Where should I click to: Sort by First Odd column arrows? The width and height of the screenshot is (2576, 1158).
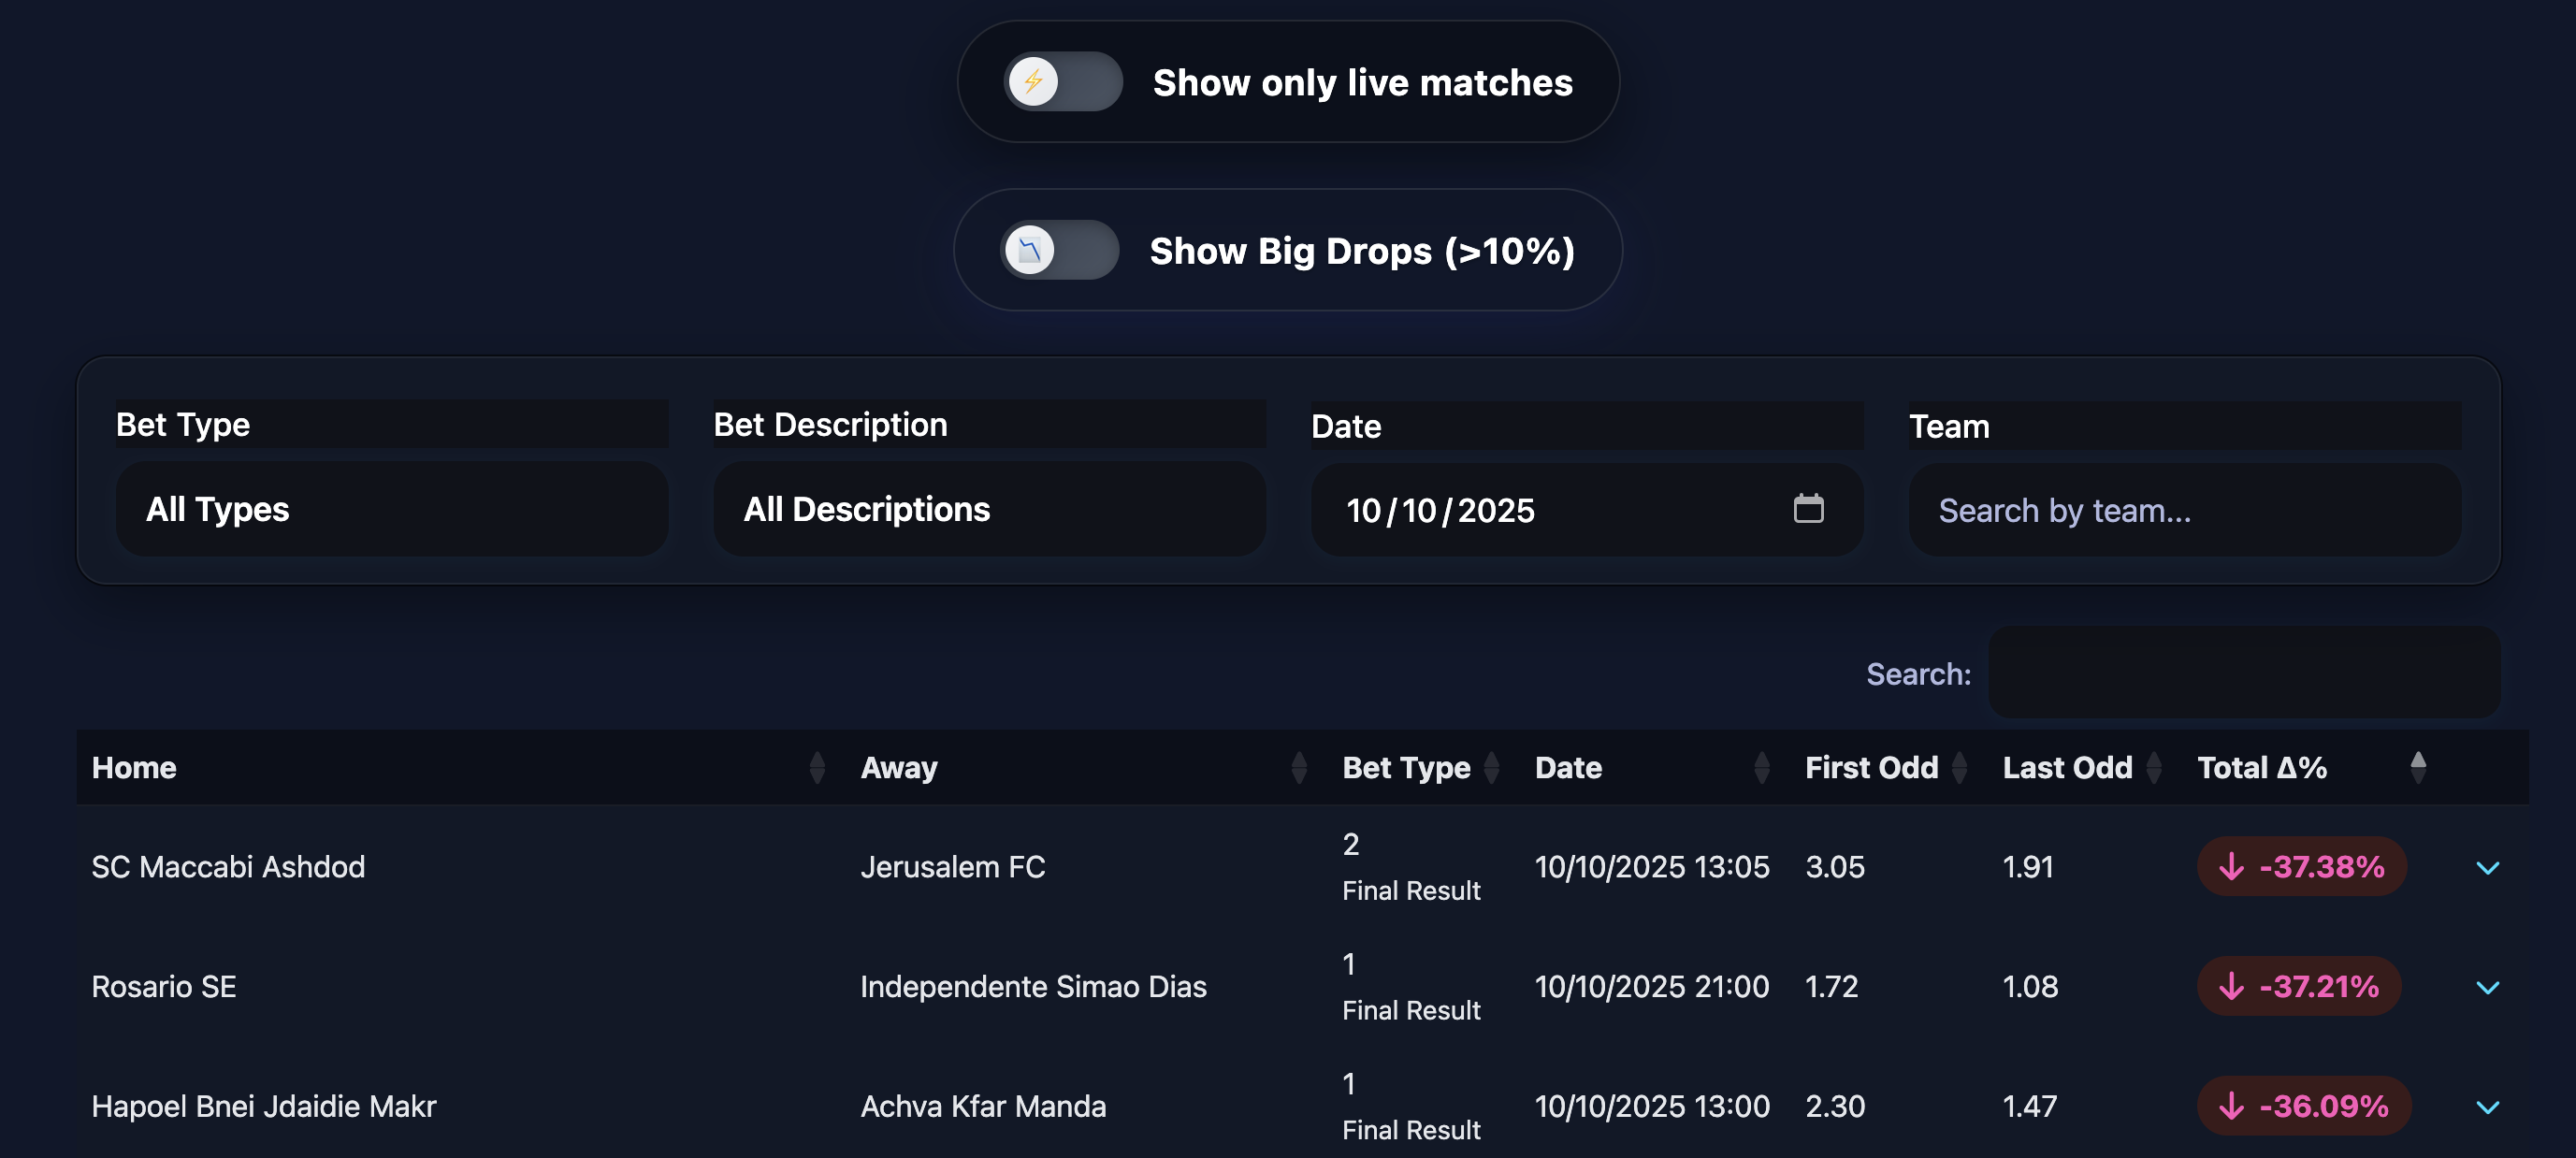point(1960,767)
